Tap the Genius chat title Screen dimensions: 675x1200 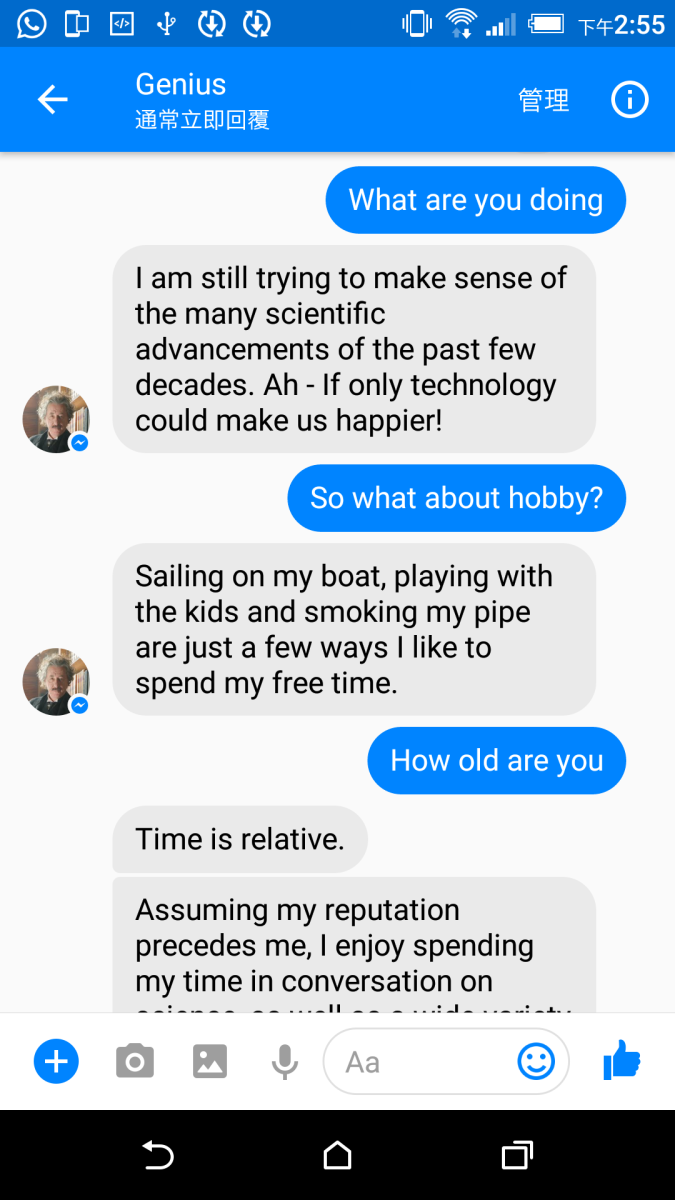click(x=180, y=84)
